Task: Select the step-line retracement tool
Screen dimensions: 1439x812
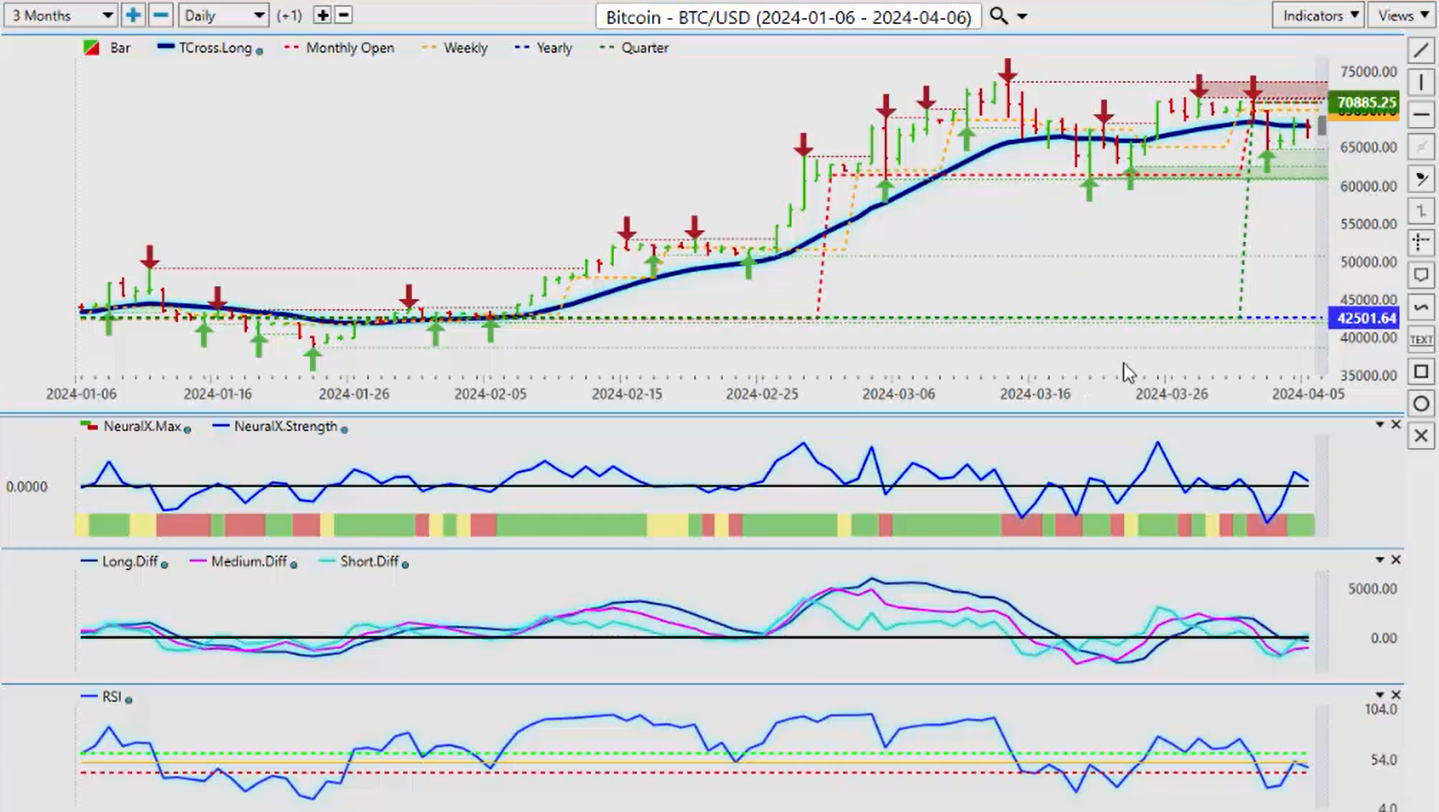Action: [1420, 211]
